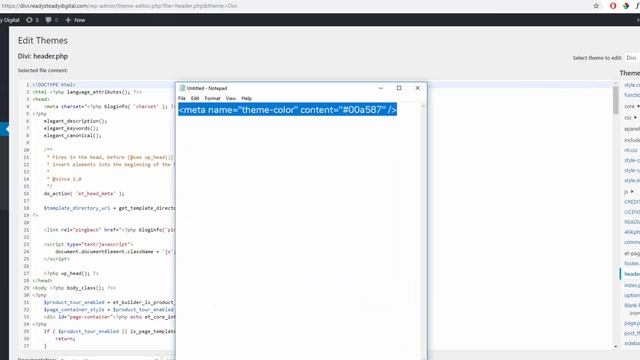
Task: Expand the js folder in theme files
Action: click(x=629, y=191)
